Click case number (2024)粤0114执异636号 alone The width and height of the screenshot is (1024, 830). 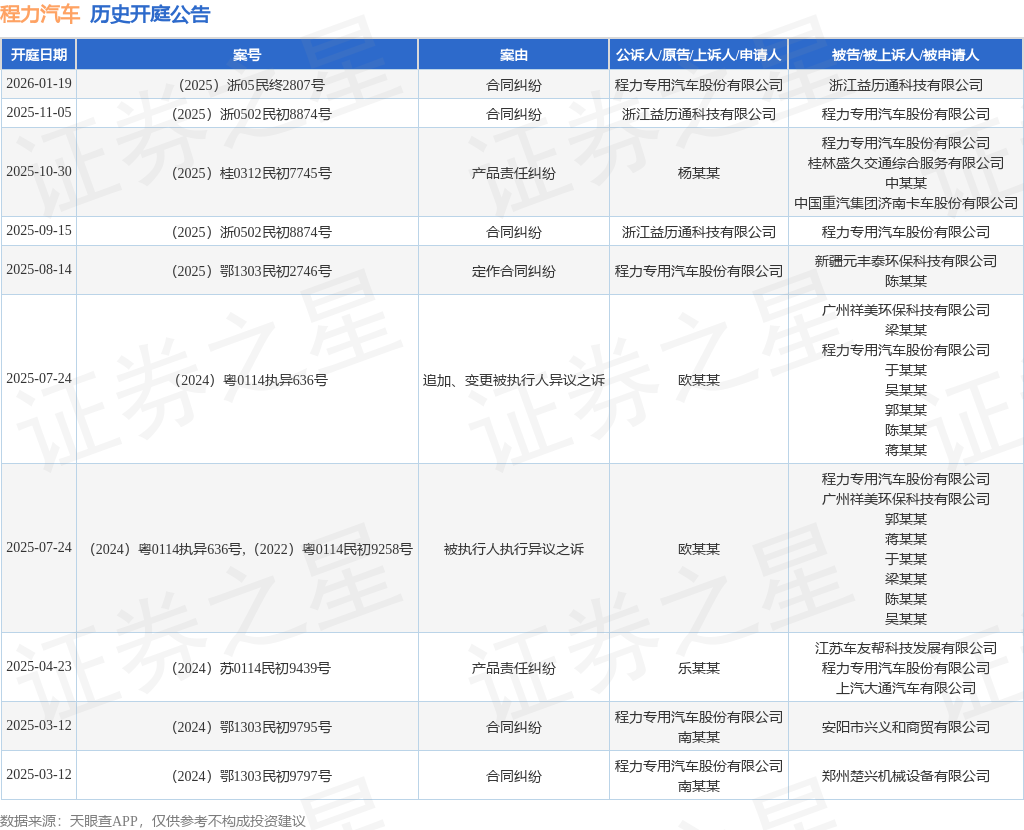pos(251,380)
